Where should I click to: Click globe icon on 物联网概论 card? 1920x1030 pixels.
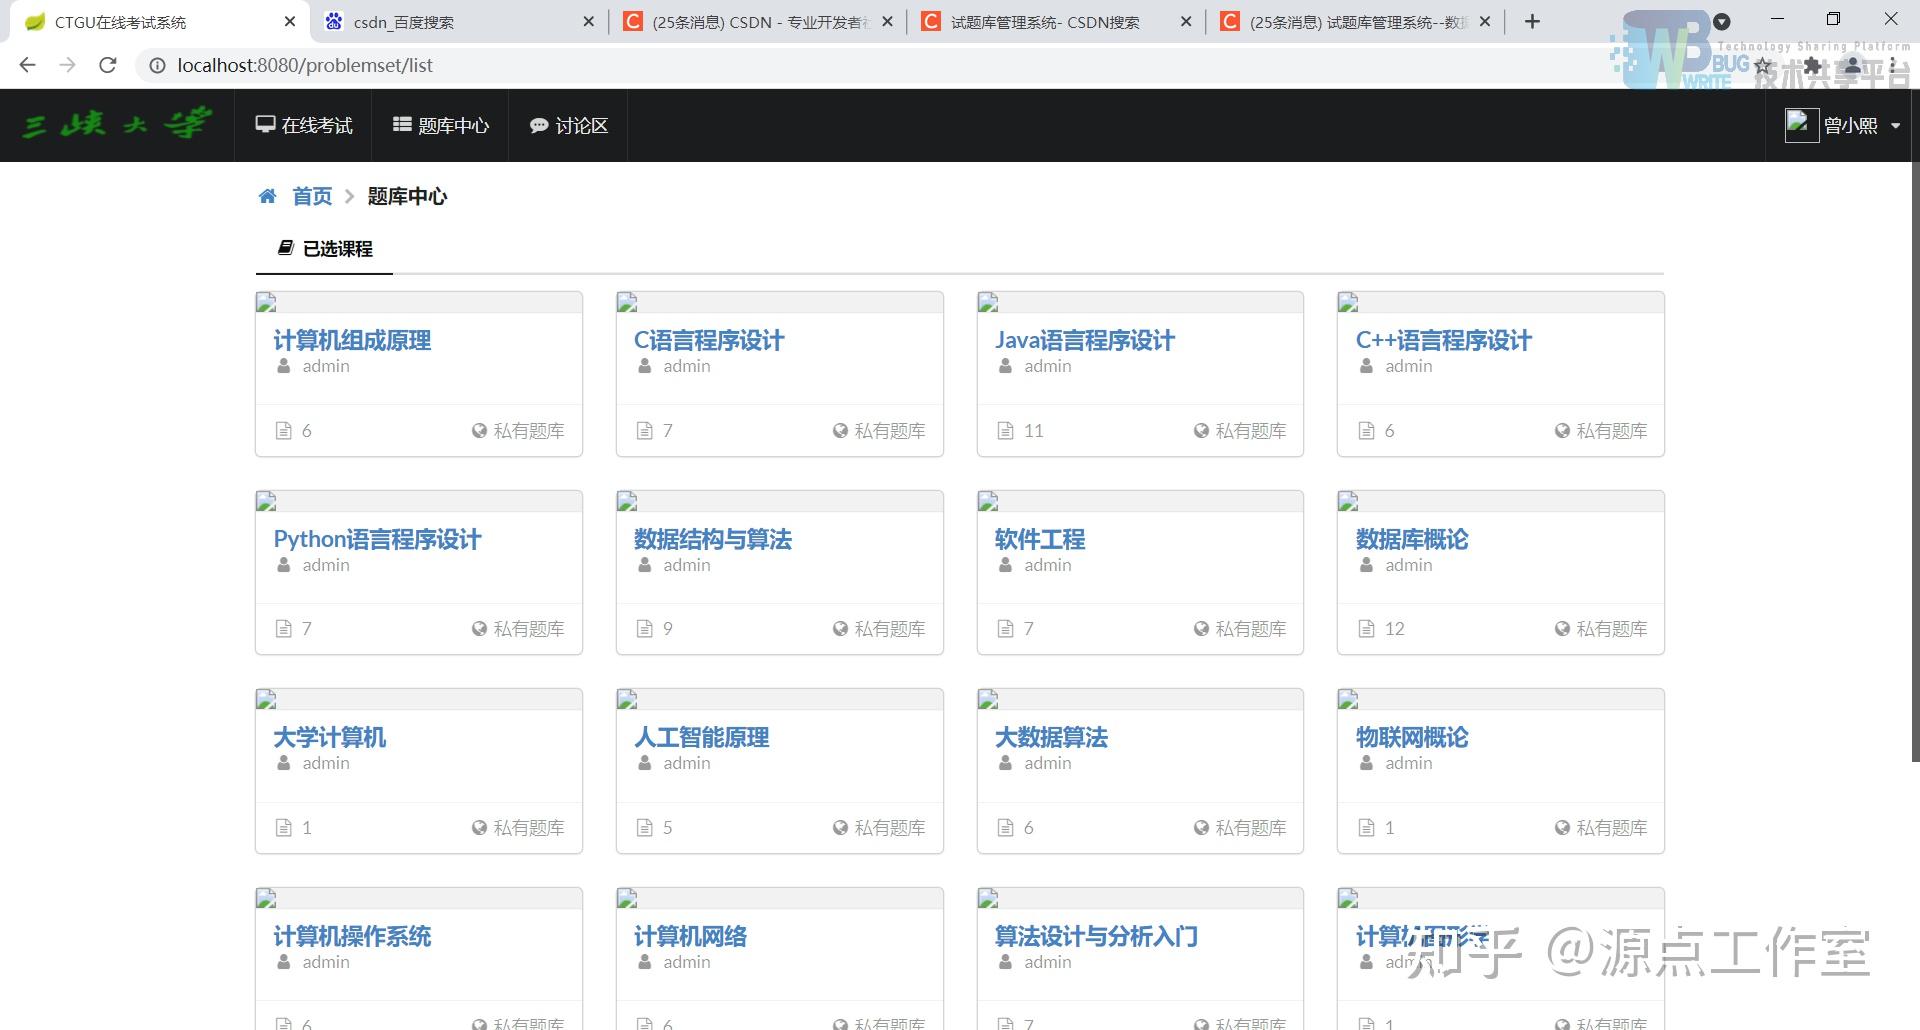click(x=1562, y=828)
